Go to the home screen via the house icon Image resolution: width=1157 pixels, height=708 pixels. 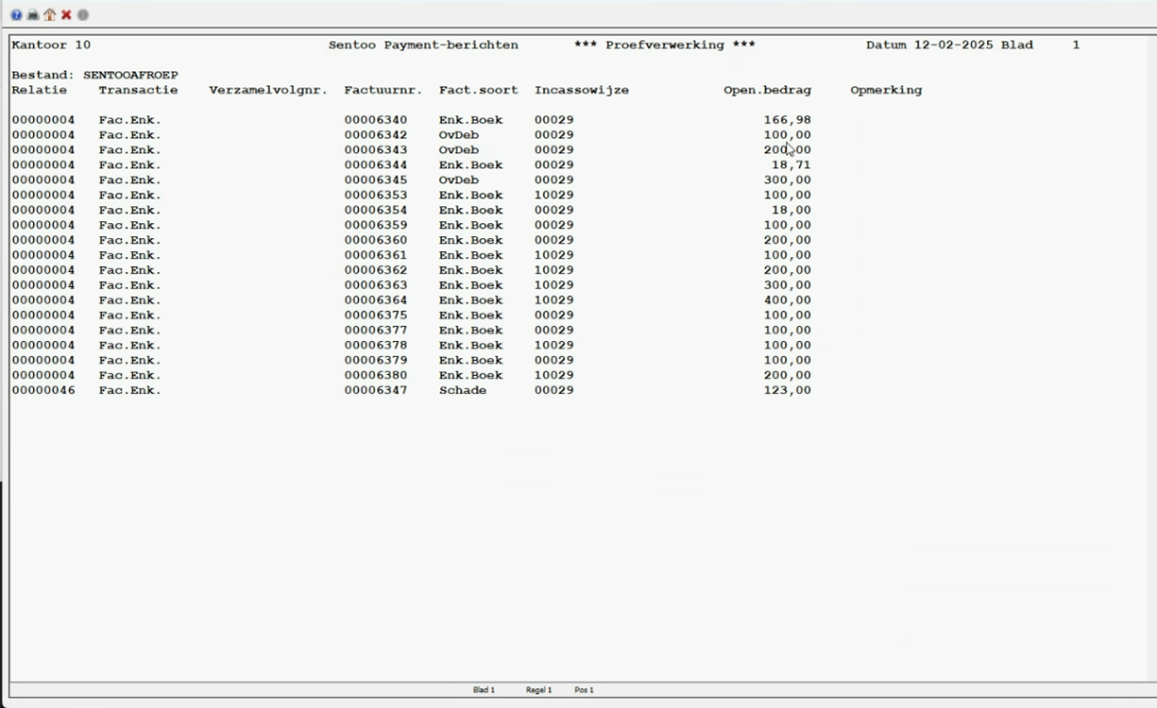coord(49,15)
